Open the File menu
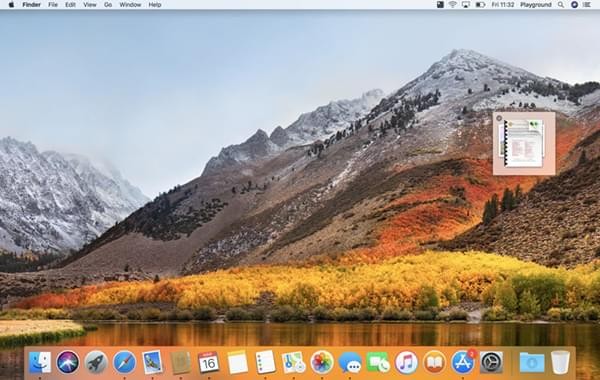 click(x=53, y=5)
